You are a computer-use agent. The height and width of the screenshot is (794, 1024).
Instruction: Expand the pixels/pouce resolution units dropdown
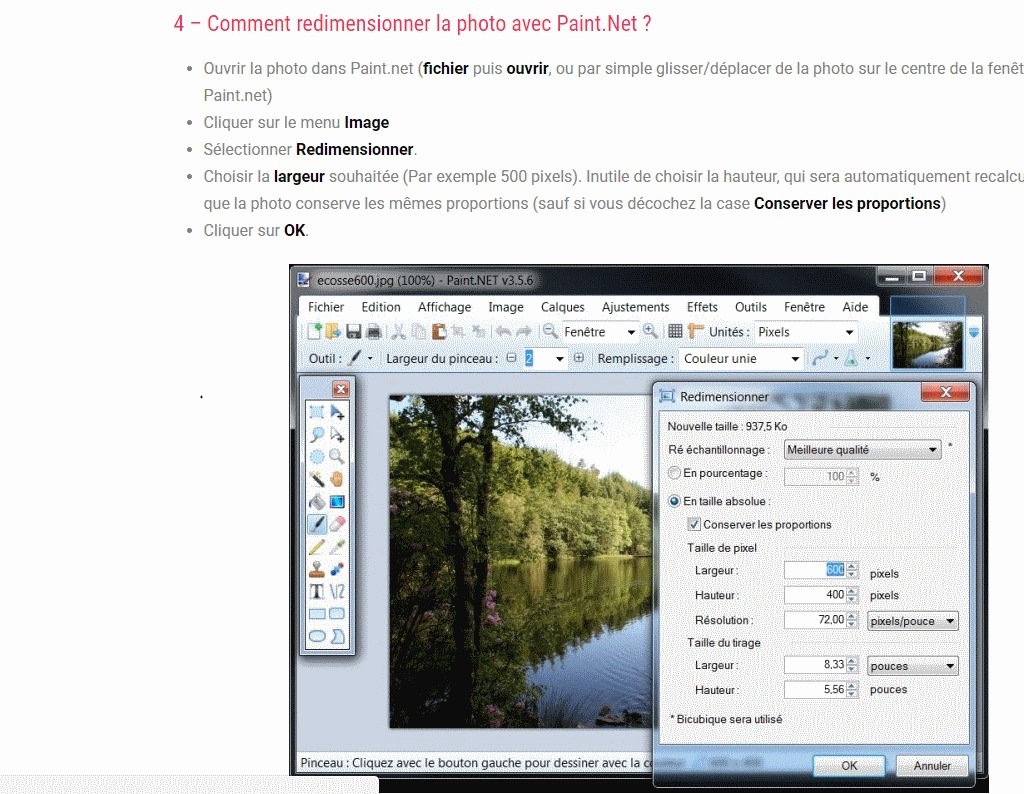pyautogui.click(x=912, y=621)
